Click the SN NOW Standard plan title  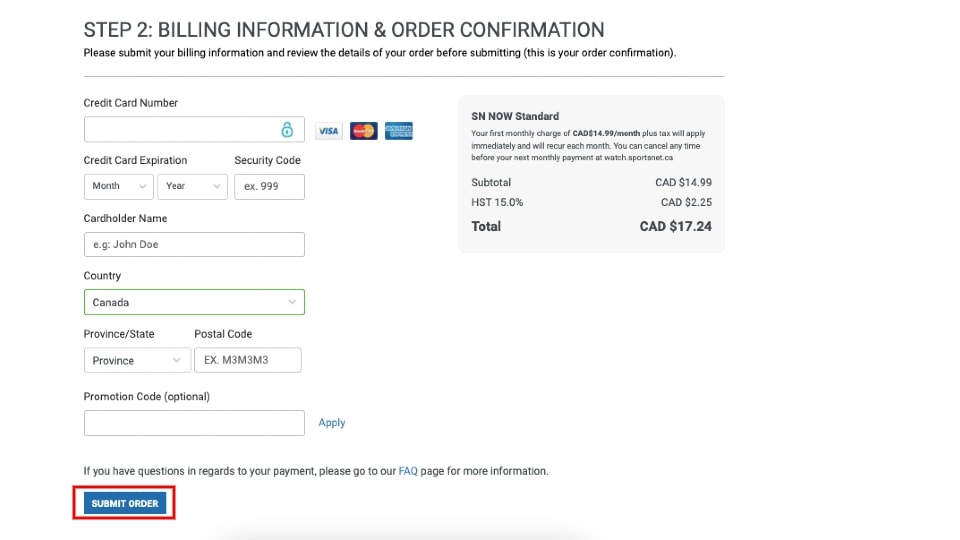coord(515,116)
